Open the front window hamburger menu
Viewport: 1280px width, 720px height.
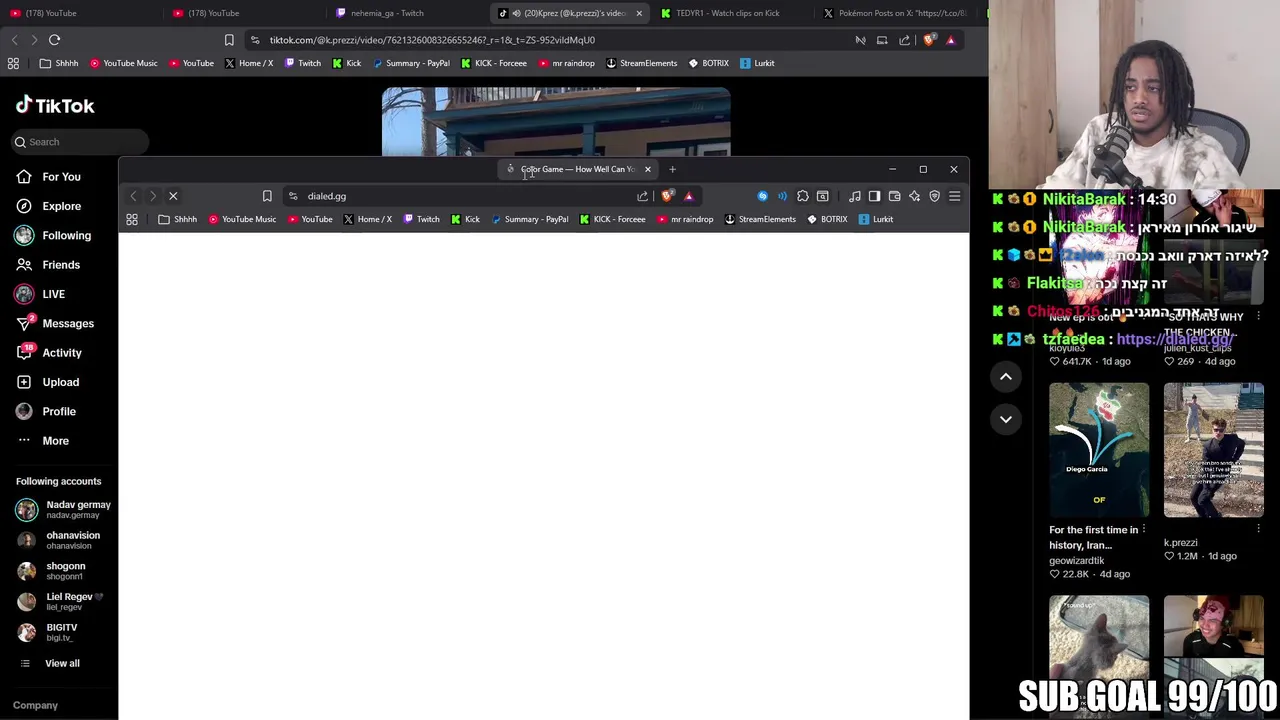pos(955,196)
